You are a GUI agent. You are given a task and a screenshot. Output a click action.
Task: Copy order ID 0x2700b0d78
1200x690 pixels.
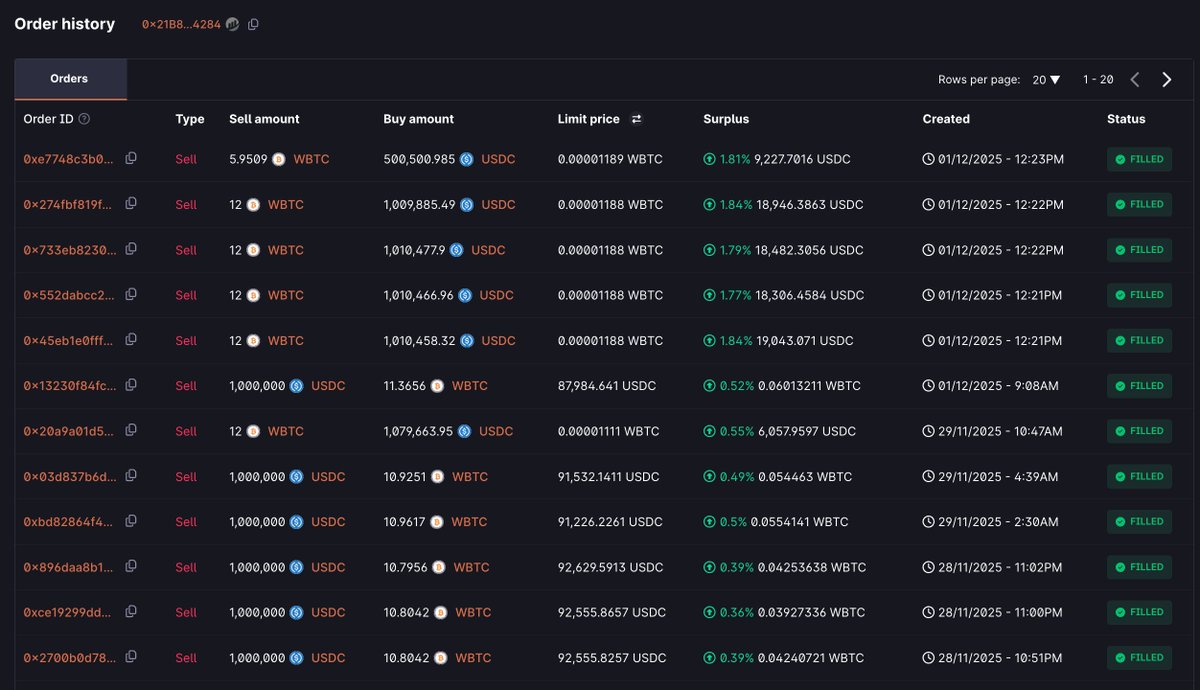tap(131, 657)
